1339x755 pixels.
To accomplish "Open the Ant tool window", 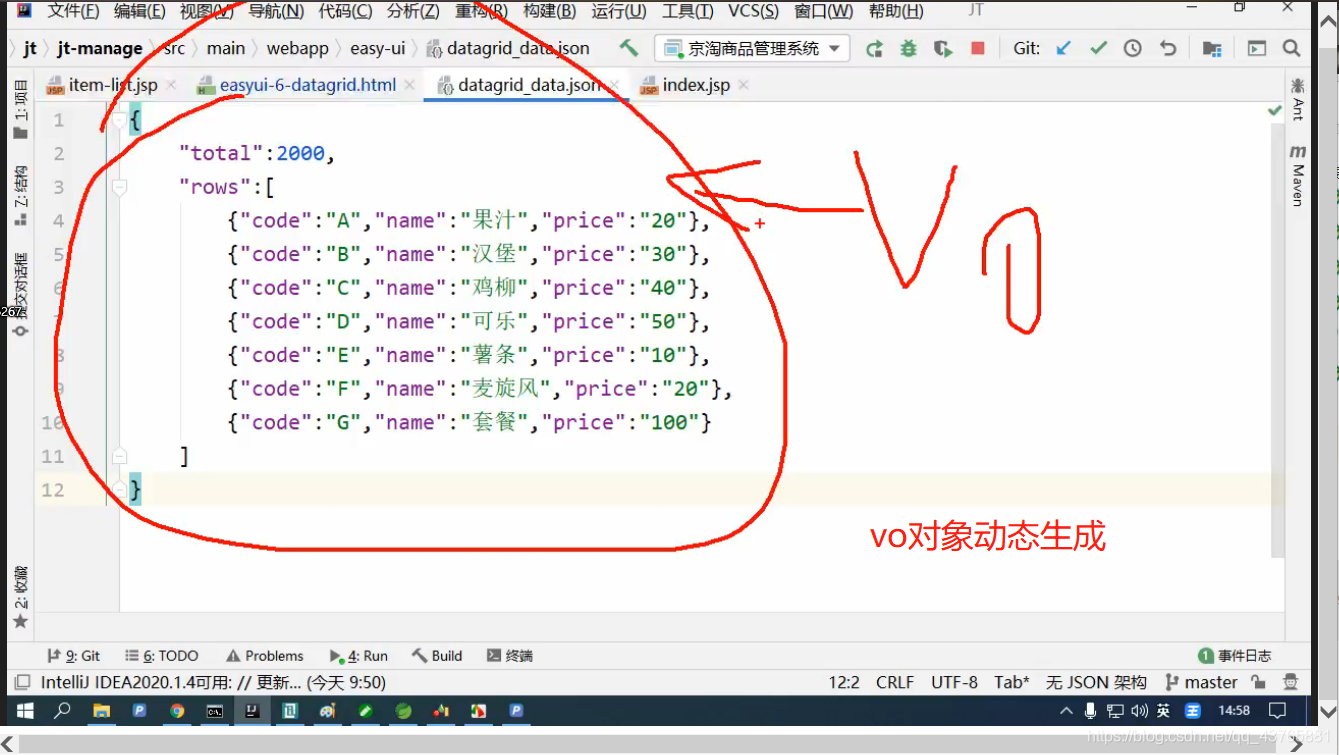I will (1297, 98).
